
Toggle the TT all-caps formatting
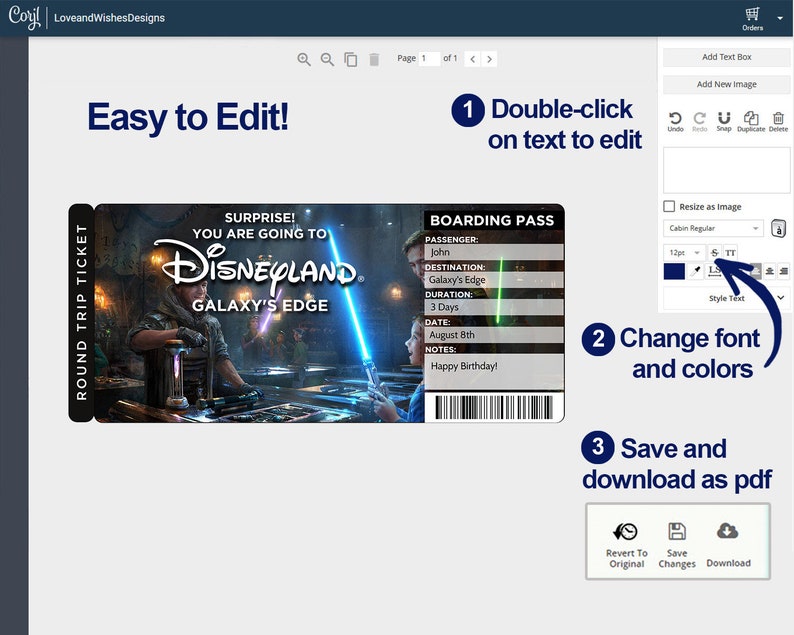[x=730, y=252]
